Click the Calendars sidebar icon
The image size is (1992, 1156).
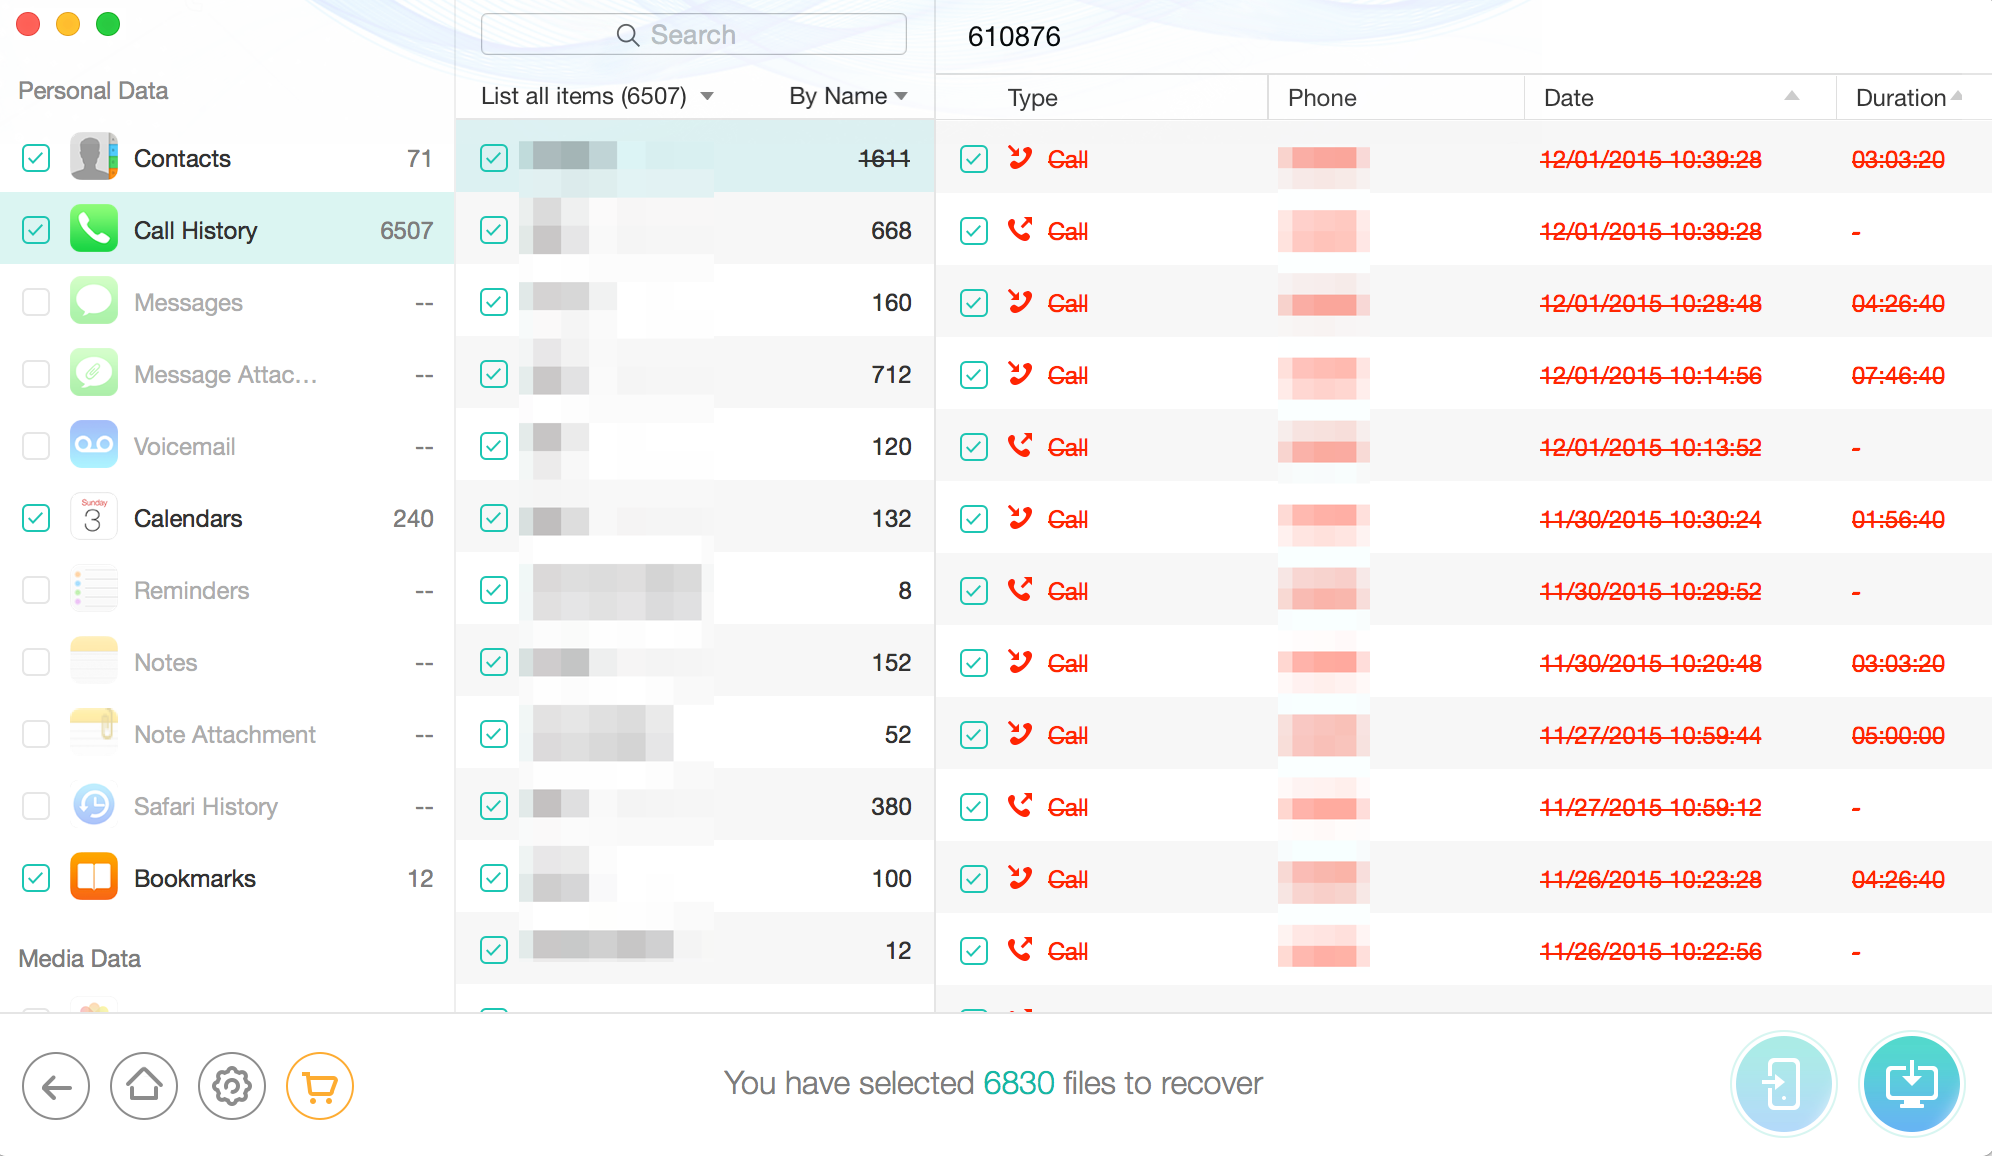click(x=92, y=517)
